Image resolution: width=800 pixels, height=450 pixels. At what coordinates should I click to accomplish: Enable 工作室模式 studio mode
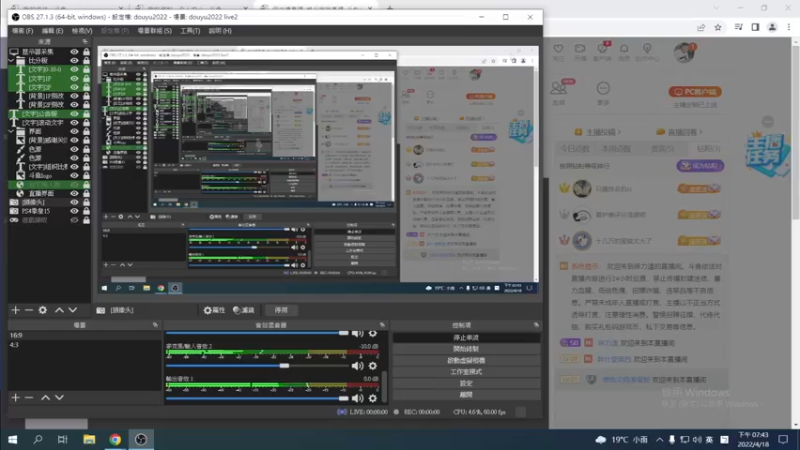click(x=466, y=371)
